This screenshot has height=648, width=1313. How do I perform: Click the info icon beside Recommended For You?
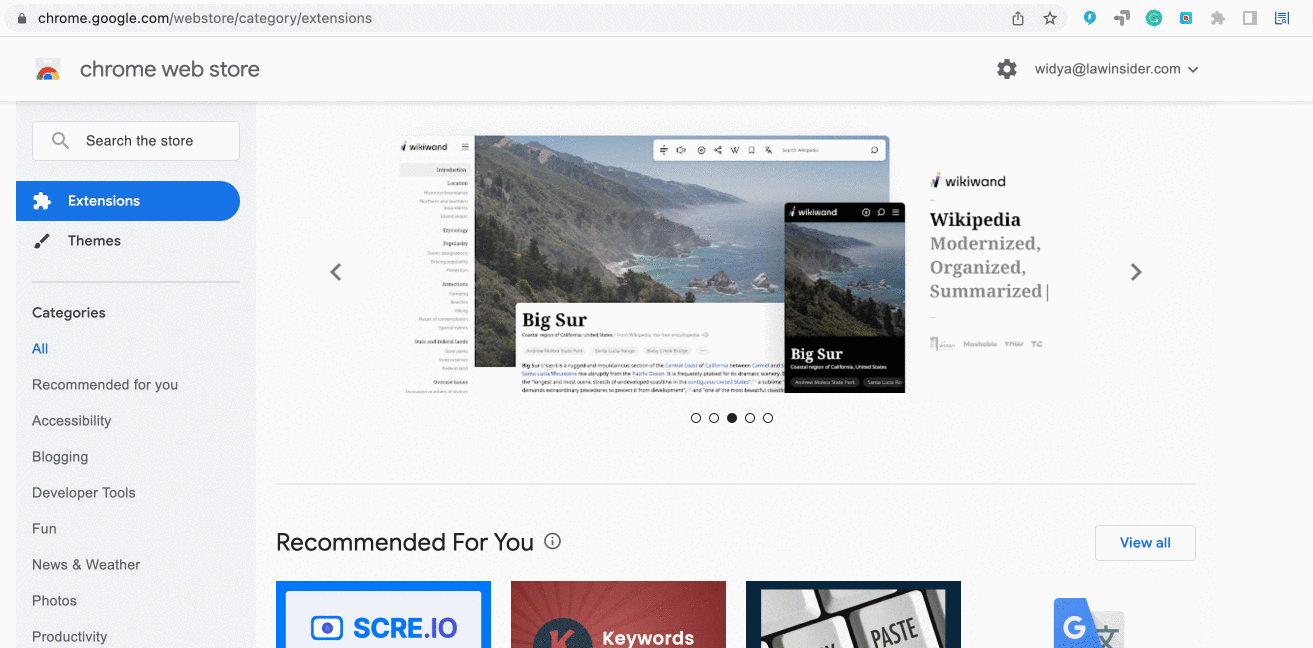coord(552,542)
